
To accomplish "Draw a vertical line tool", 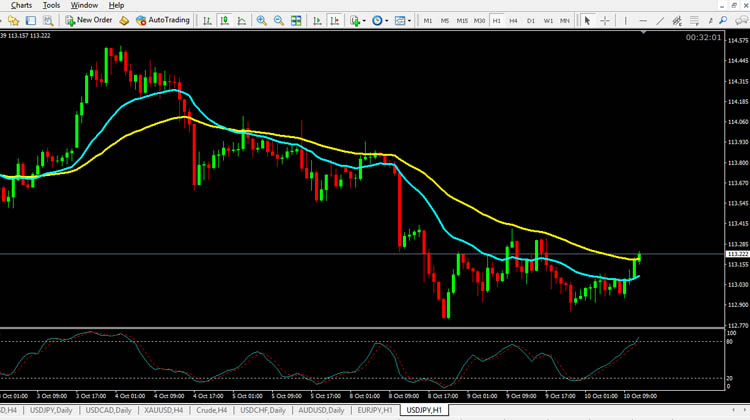I will pyautogui.click(x=625, y=21).
